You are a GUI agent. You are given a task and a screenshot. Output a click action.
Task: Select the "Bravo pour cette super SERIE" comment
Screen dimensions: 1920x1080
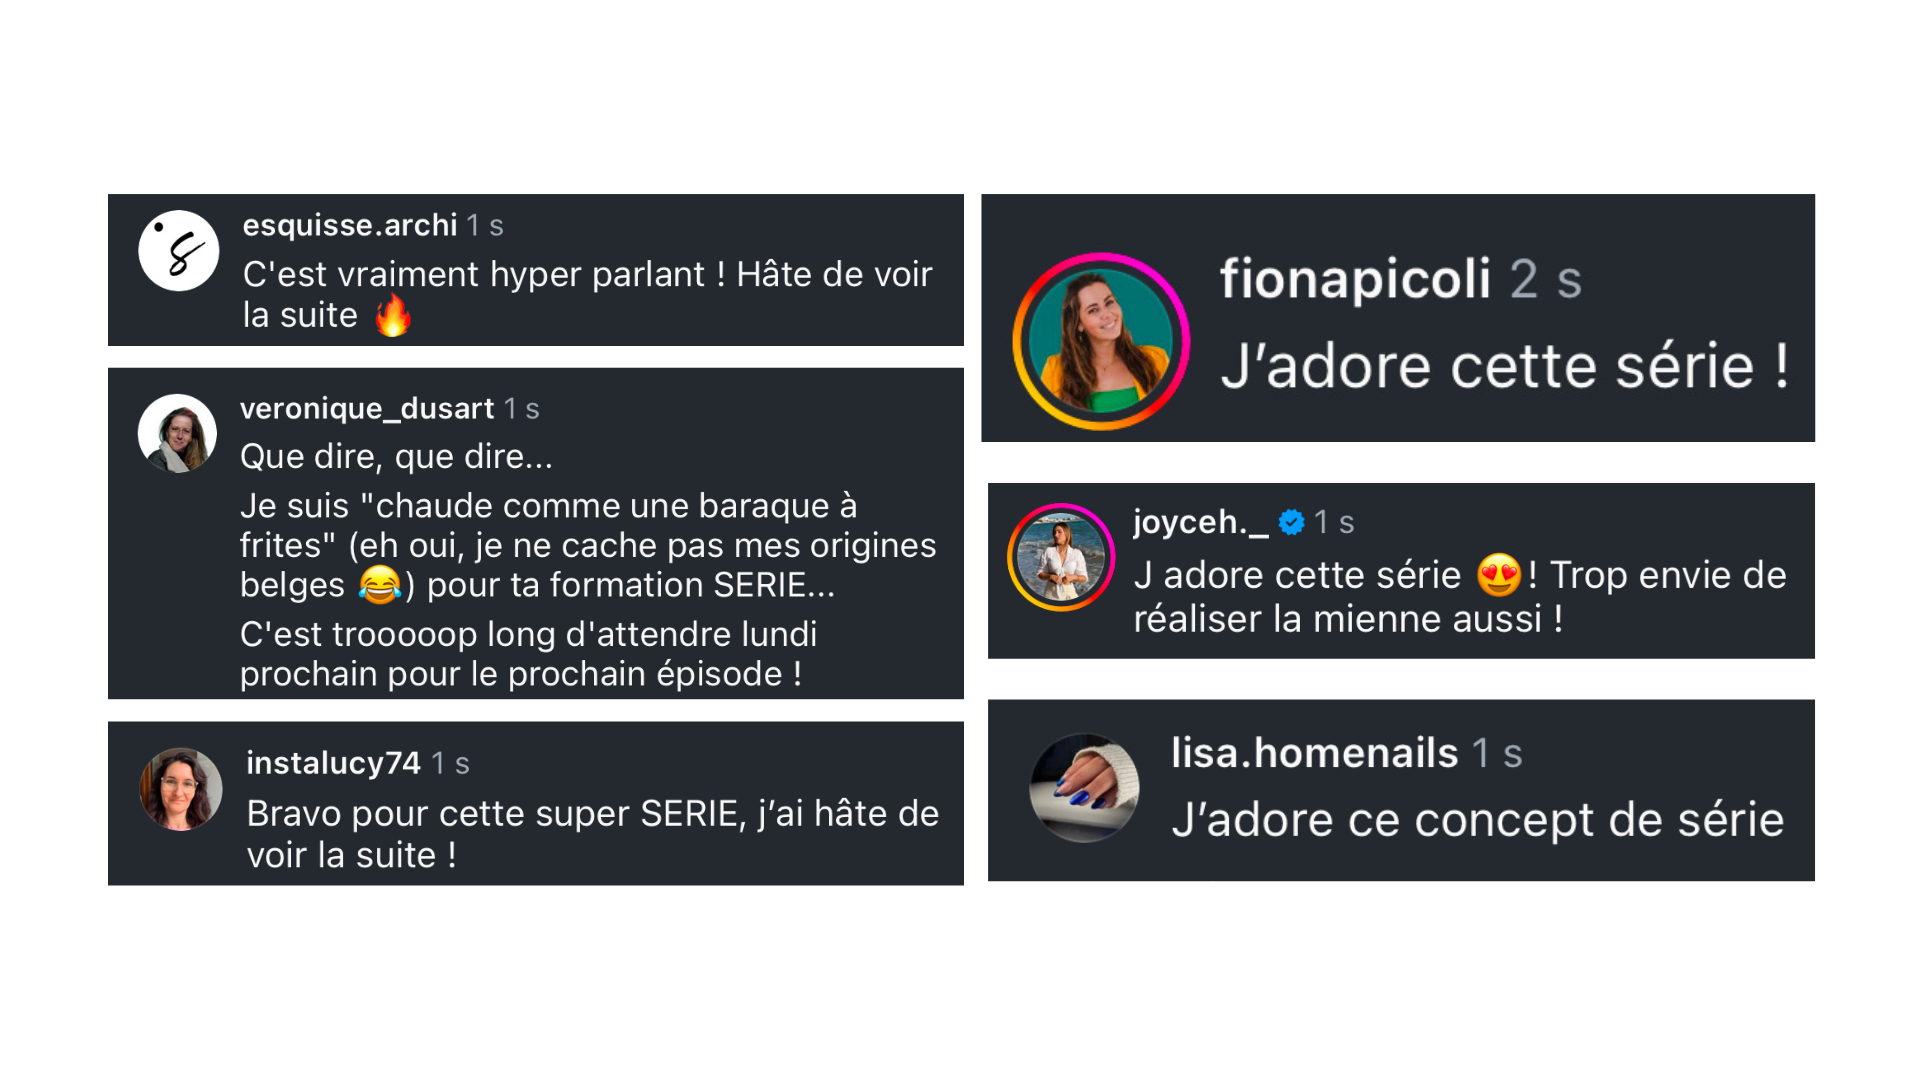pos(593,834)
